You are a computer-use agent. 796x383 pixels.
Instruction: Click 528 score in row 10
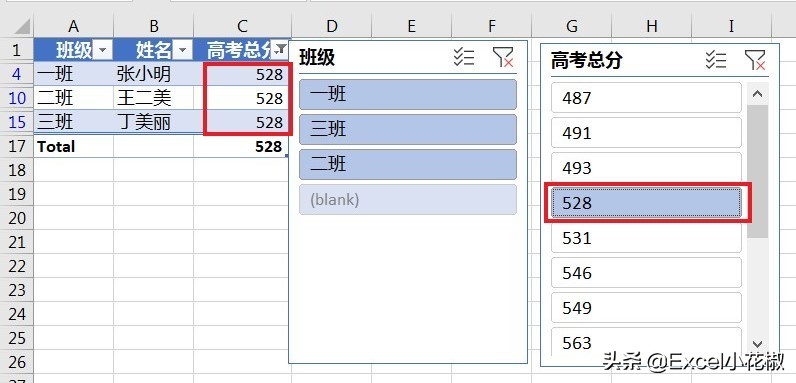point(243,98)
